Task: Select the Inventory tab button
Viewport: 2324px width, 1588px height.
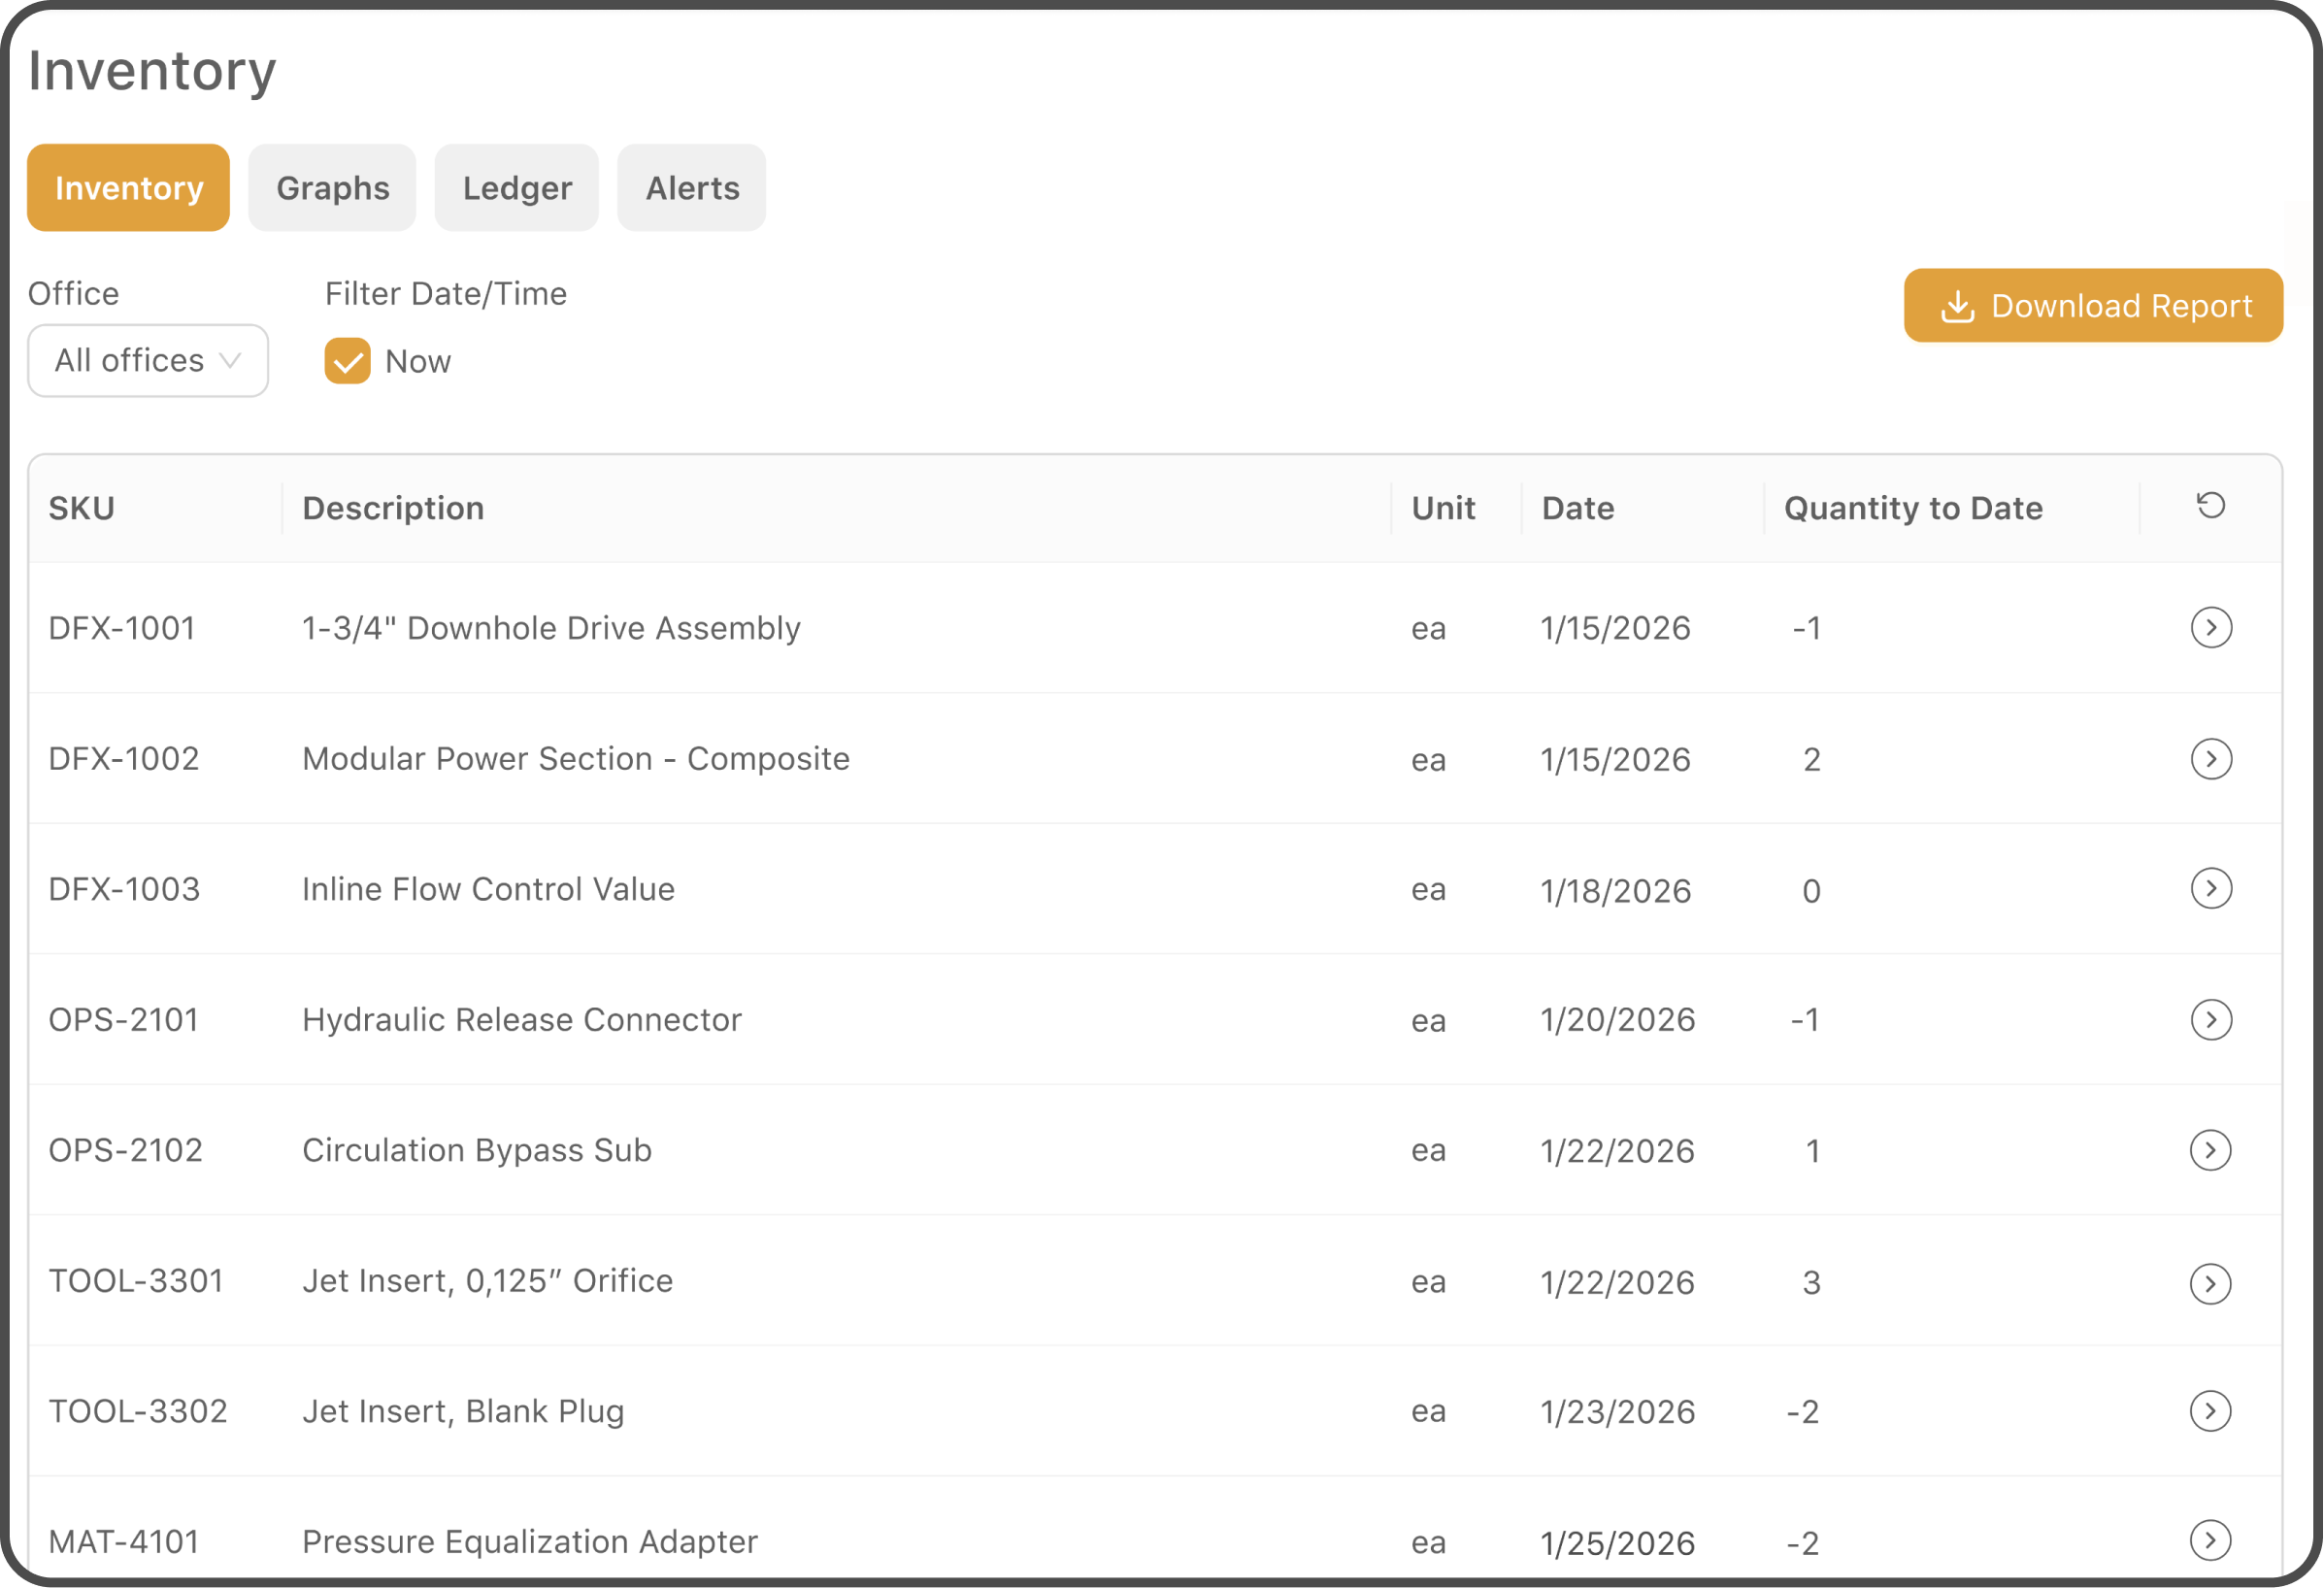Action: (128, 187)
